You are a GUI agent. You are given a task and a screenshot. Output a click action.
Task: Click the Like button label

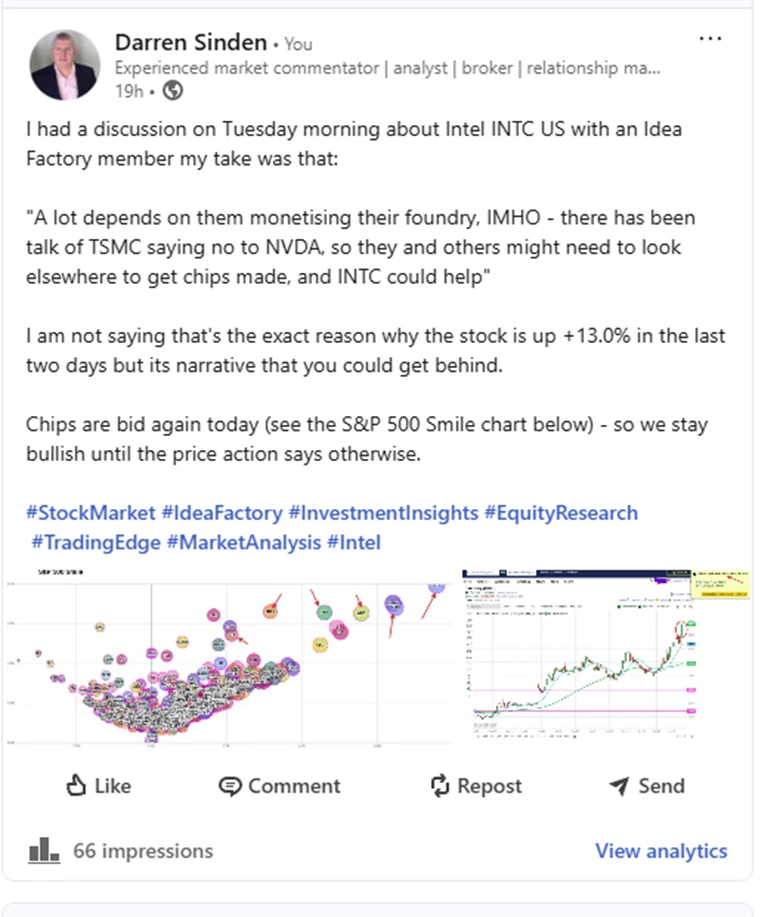click(x=112, y=787)
